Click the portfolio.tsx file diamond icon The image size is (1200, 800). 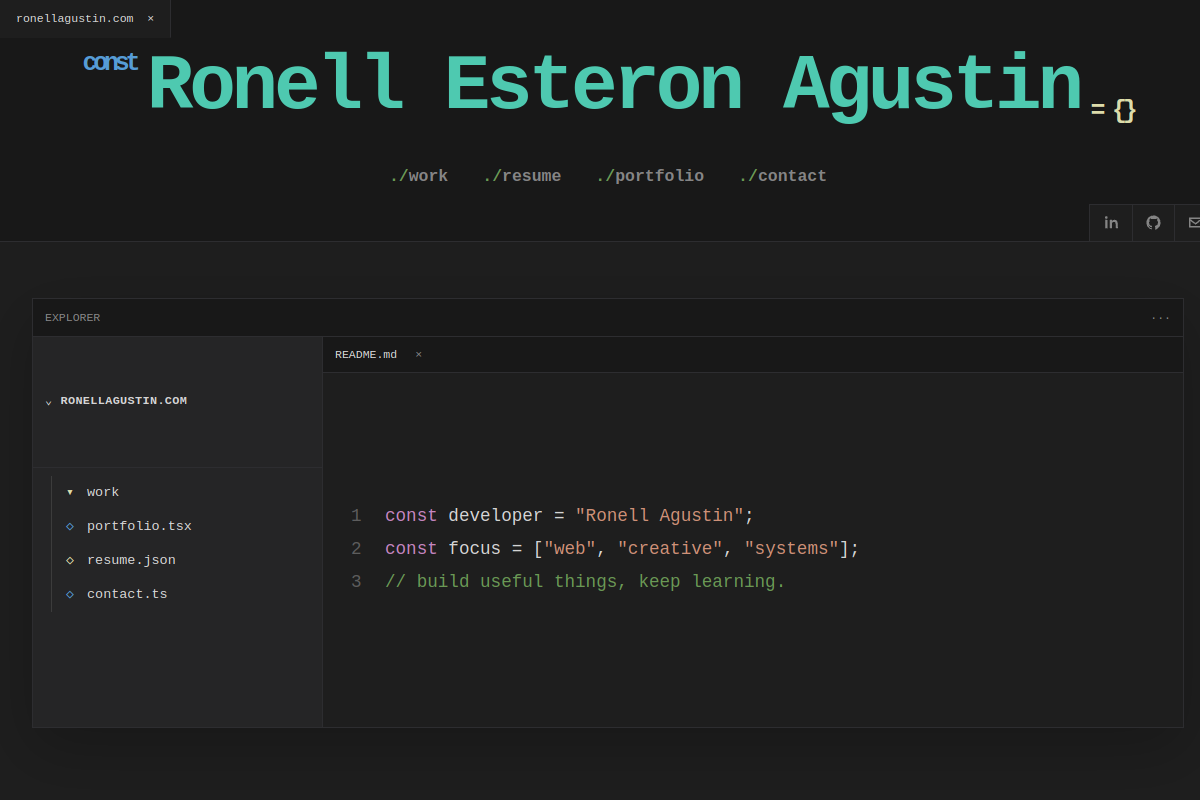click(70, 526)
